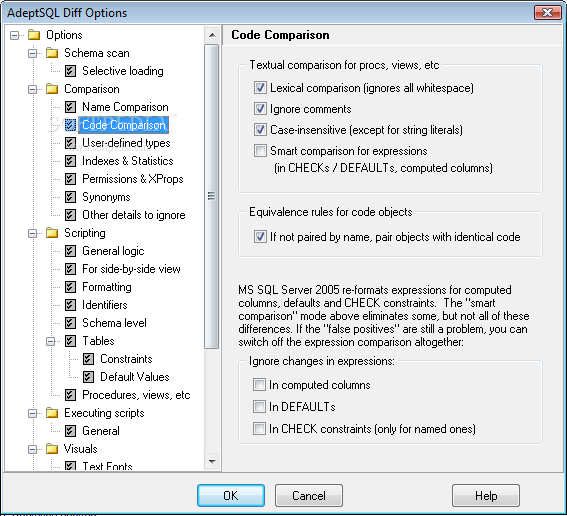Open Default Values options page
The image size is (567, 516).
(135, 377)
